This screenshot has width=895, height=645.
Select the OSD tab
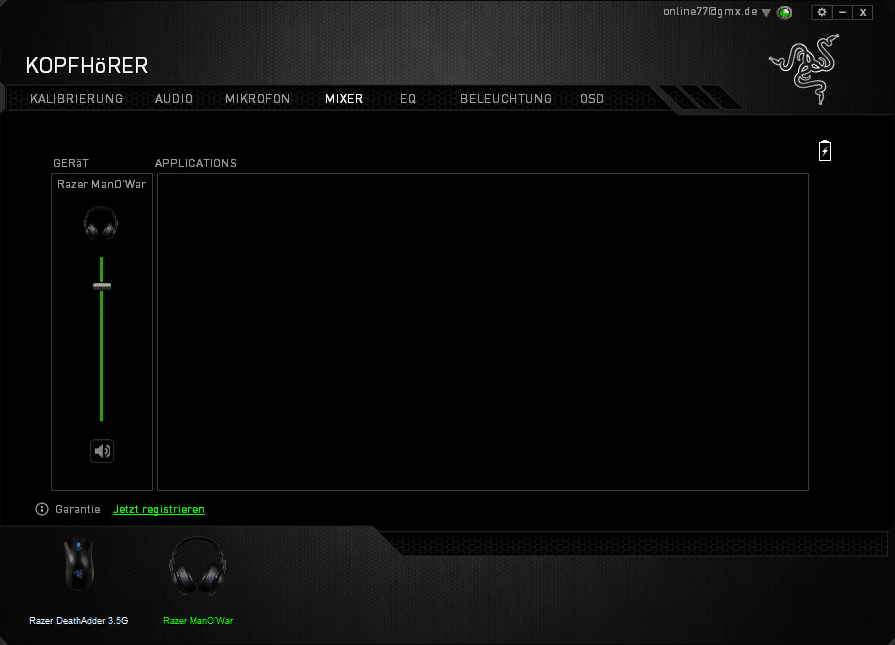[x=592, y=99]
